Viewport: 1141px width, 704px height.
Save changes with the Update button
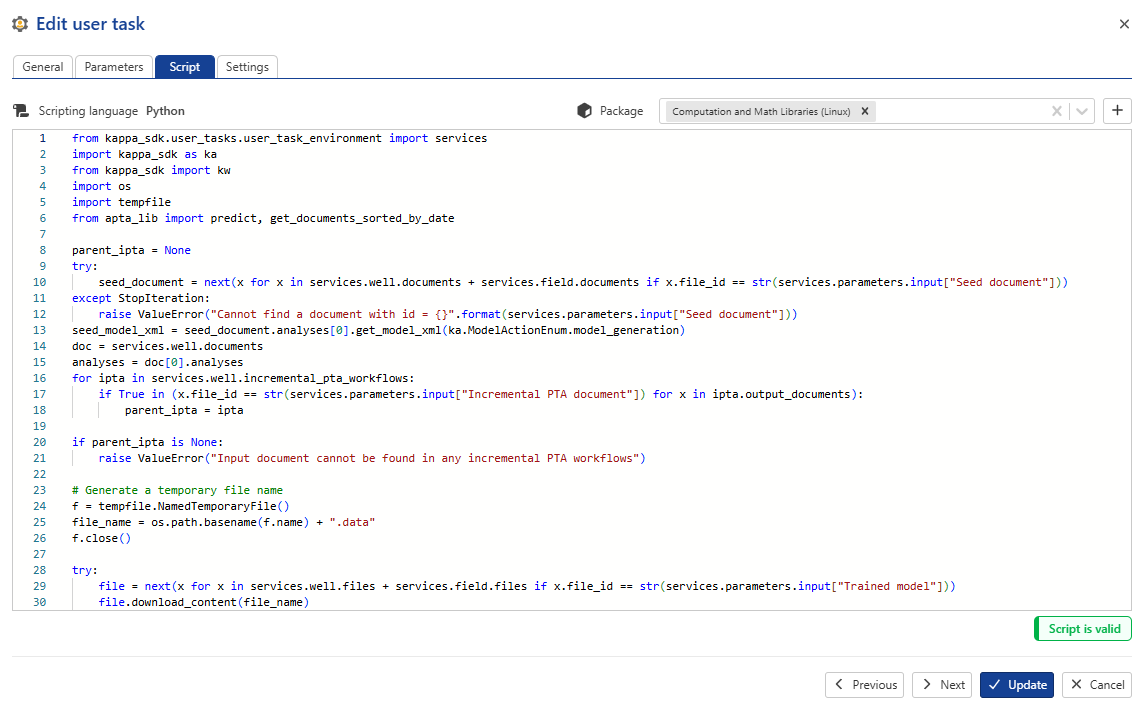click(x=1016, y=685)
